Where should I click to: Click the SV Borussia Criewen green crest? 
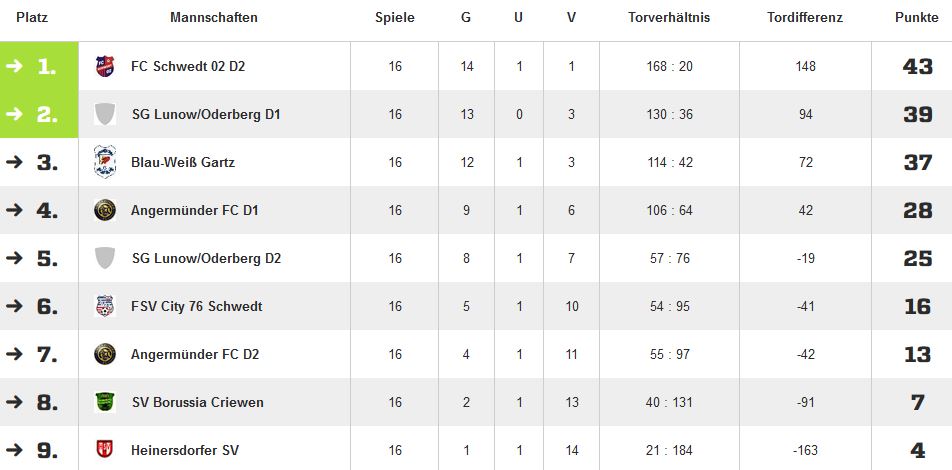point(105,402)
